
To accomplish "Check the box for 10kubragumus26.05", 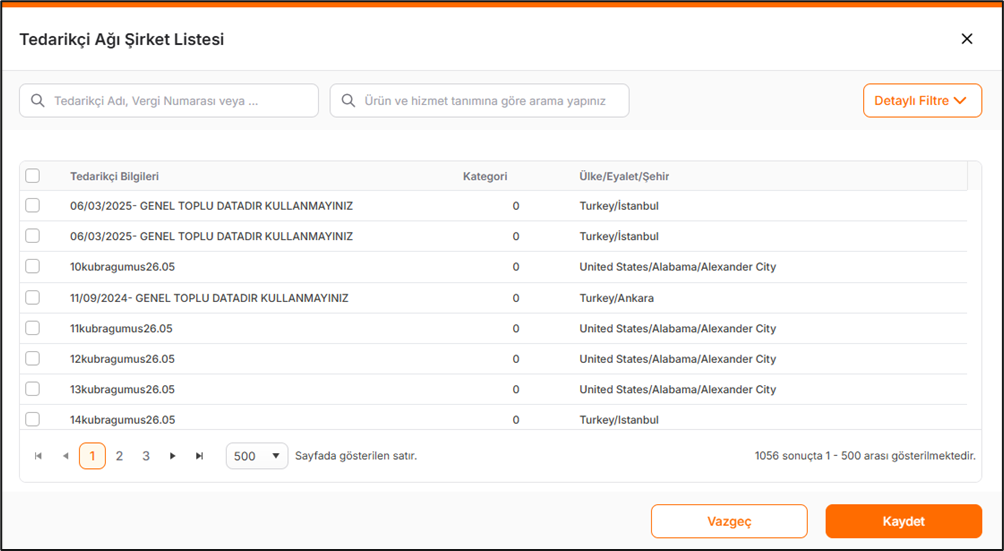I will [33, 267].
